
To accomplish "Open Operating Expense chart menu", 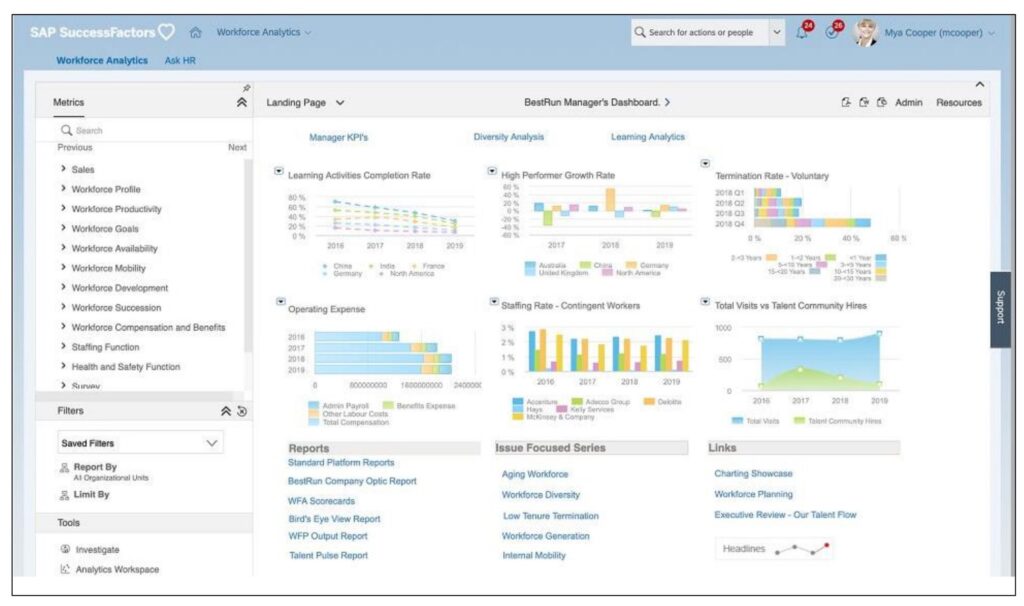I will [281, 302].
